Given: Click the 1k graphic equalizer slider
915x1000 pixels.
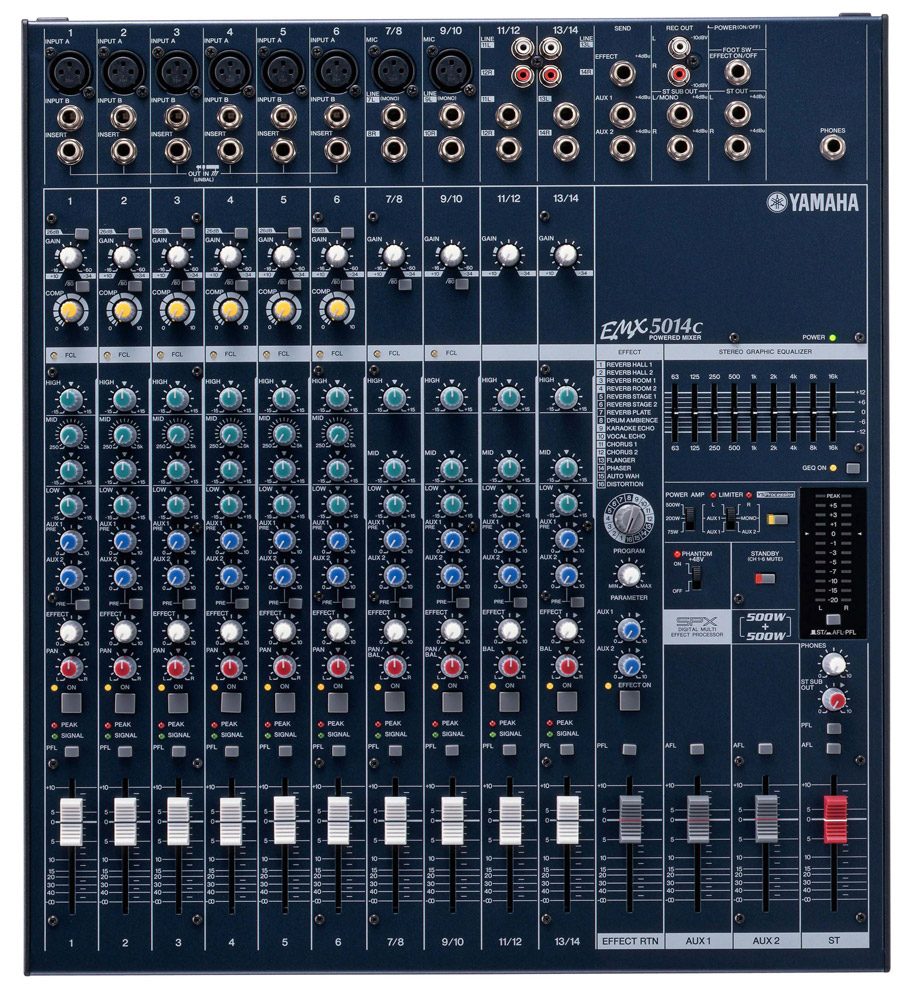Looking at the screenshot, I should (754, 413).
